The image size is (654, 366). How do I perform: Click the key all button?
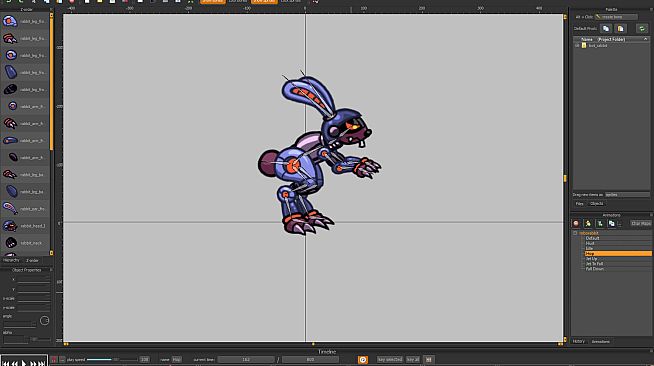413,359
